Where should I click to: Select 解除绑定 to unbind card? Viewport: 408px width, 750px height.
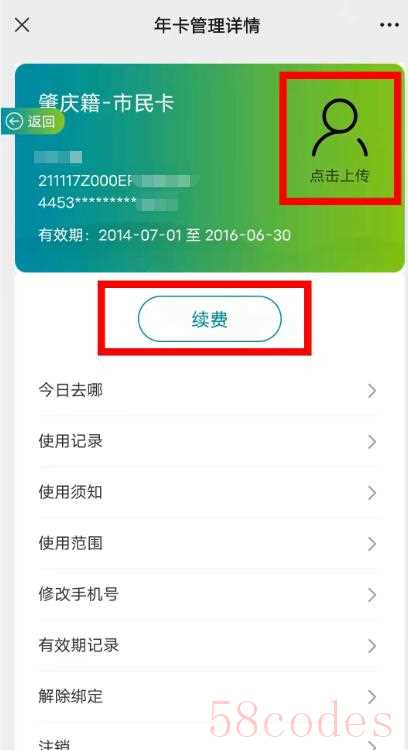point(208,696)
